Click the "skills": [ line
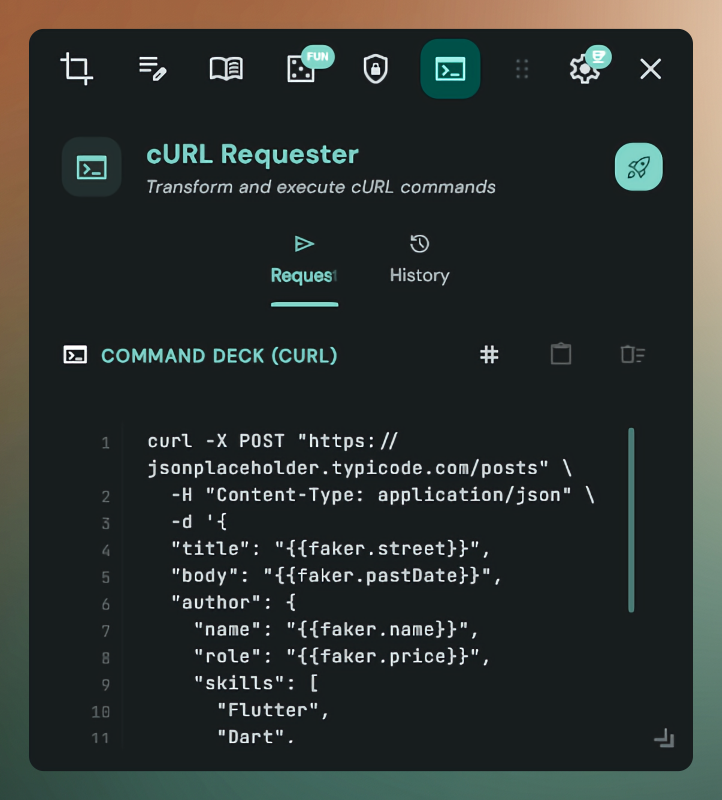This screenshot has height=800, width=722. (x=256, y=683)
